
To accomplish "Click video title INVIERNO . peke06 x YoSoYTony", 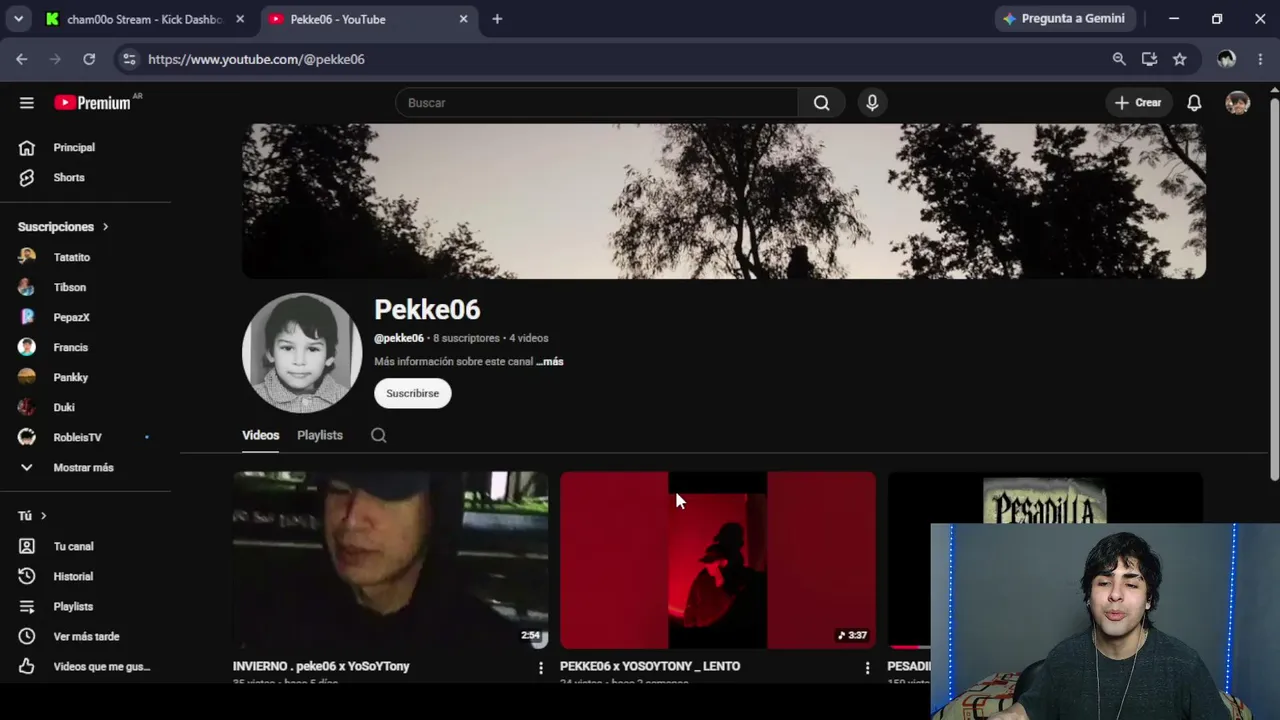I will pyautogui.click(x=321, y=666).
